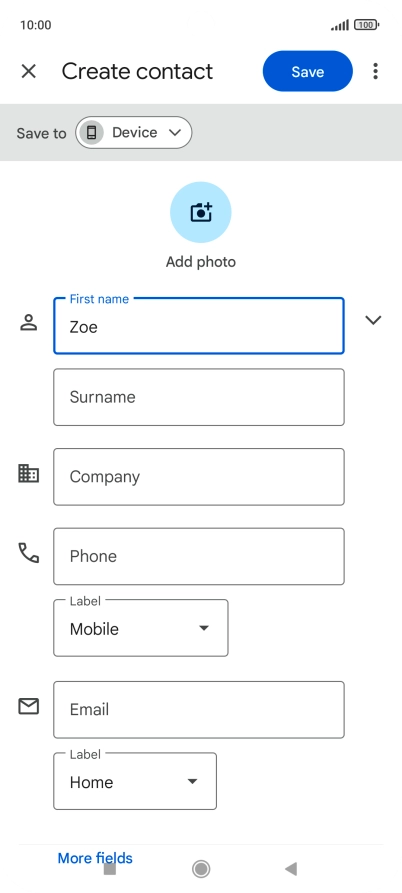Focus the Email input field
Viewport: 402px width, 893px height.
[199, 710]
